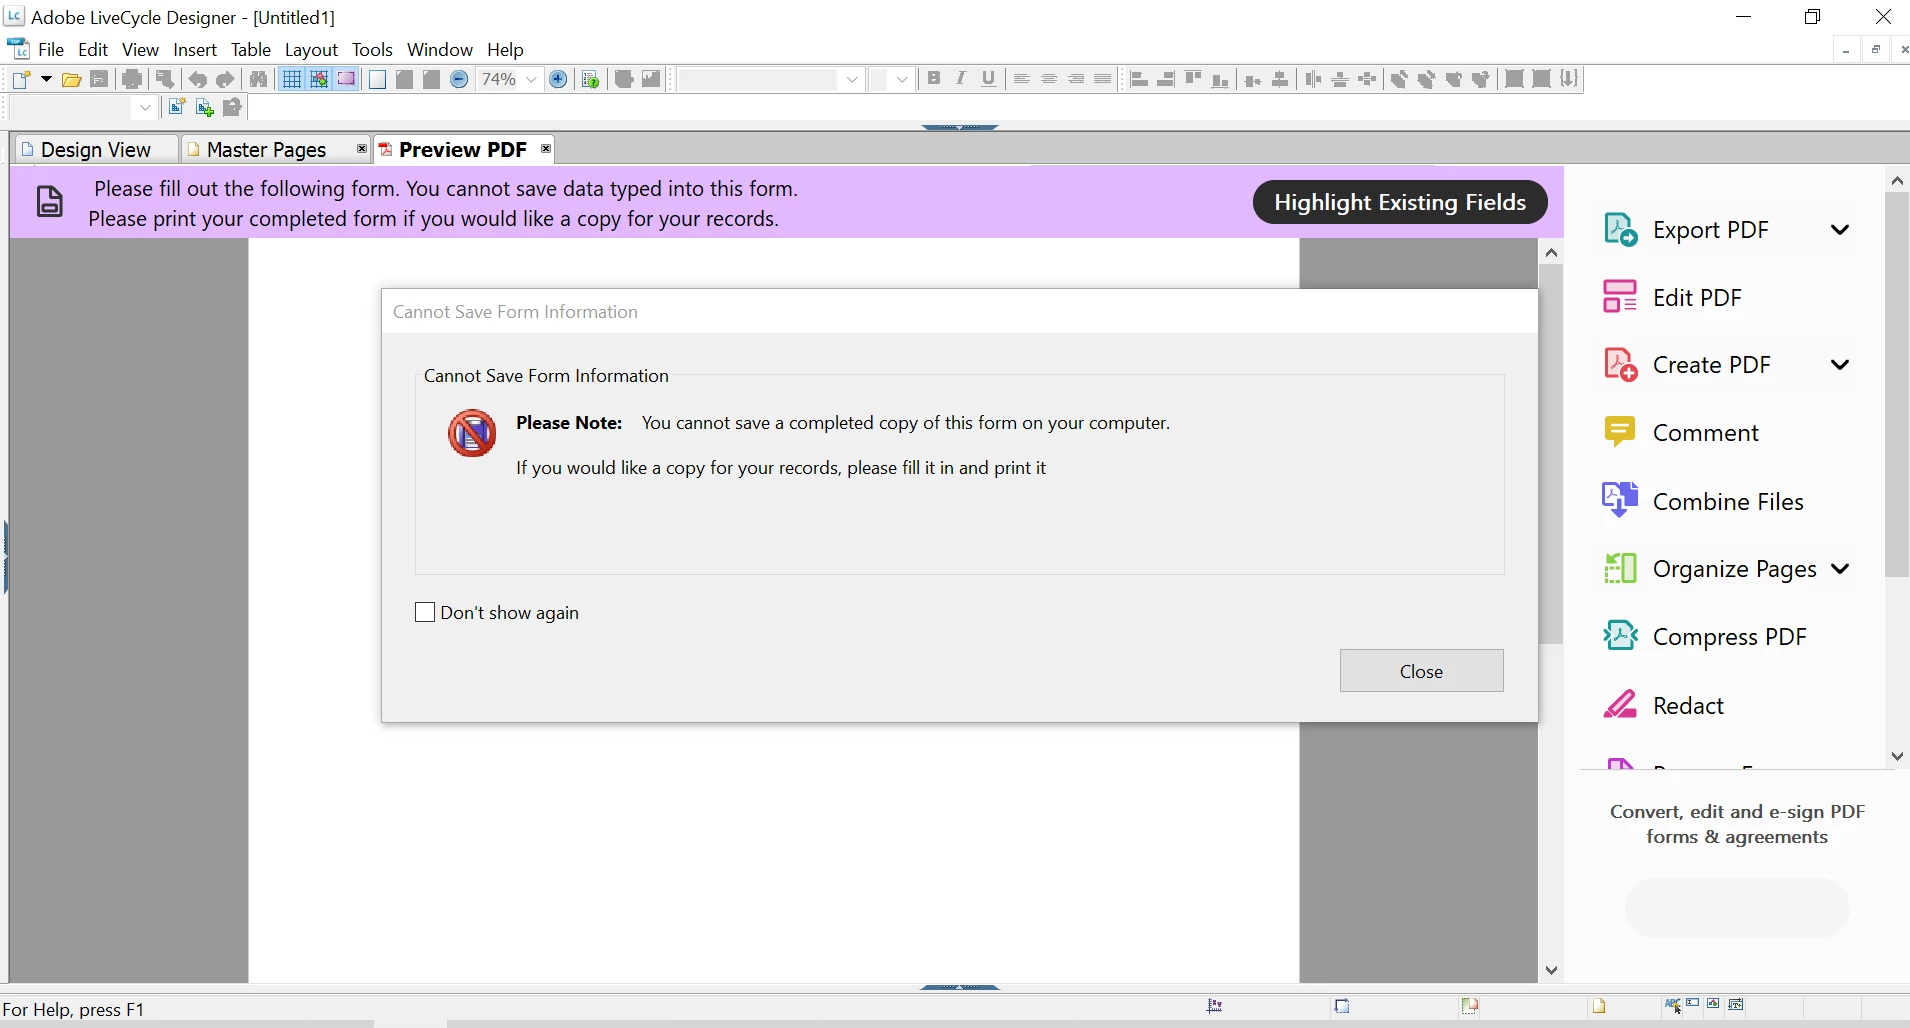
Task: Open the Create PDF tool
Action: coord(1711,365)
